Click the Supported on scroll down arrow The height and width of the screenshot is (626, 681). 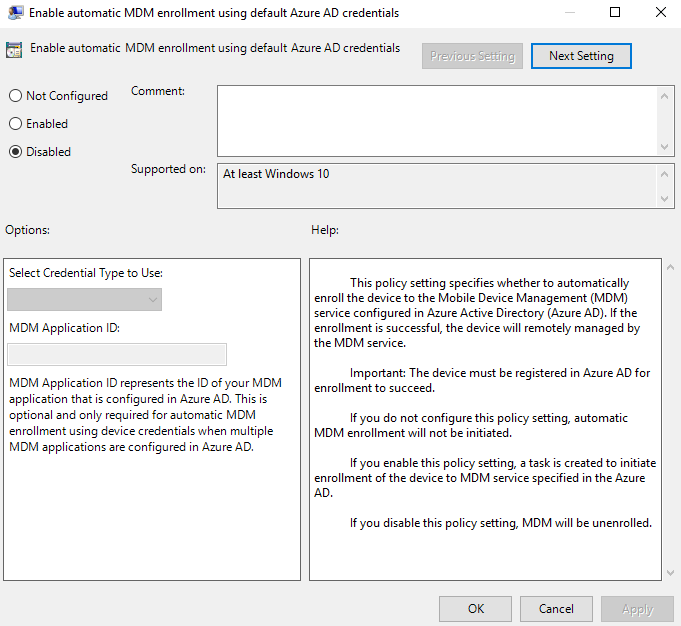pyautogui.click(x=664, y=199)
